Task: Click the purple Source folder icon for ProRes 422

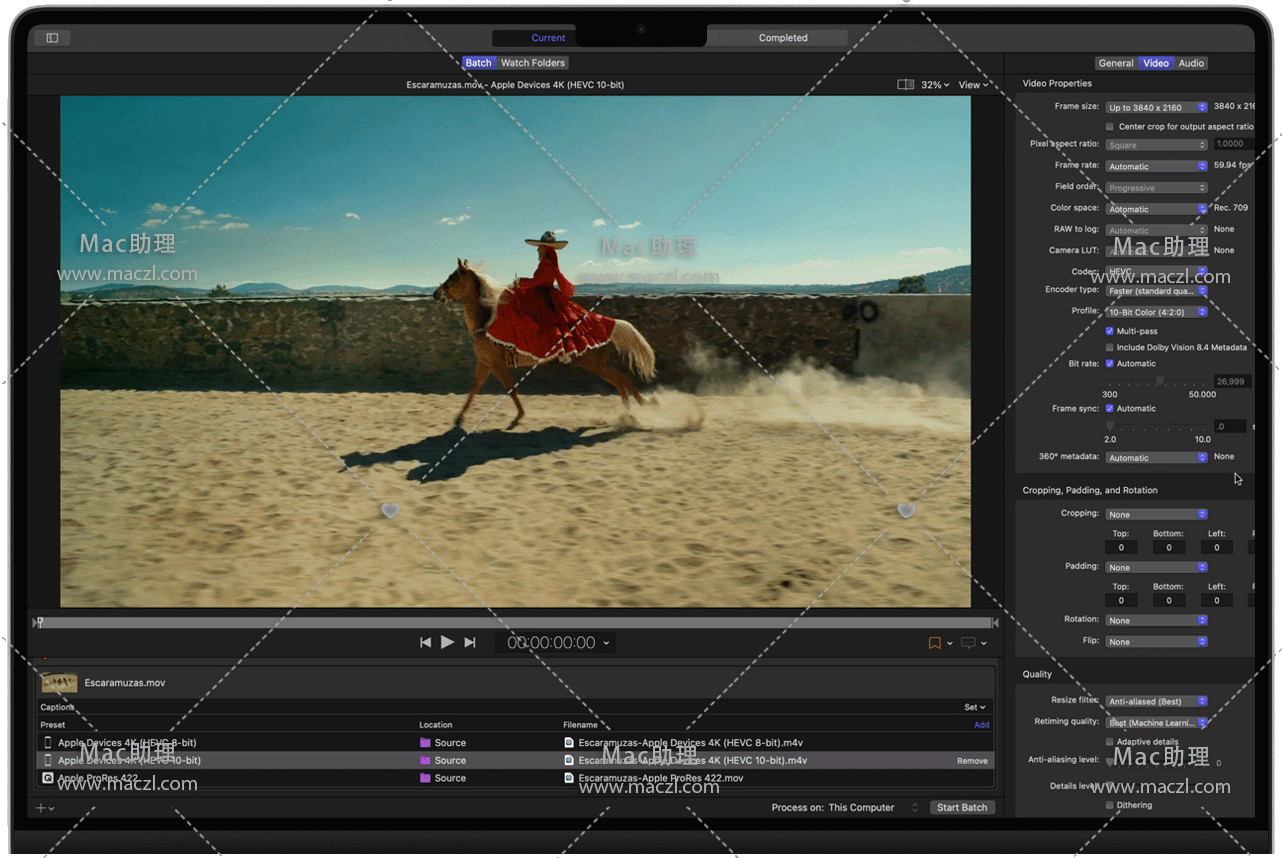Action: [425, 778]
